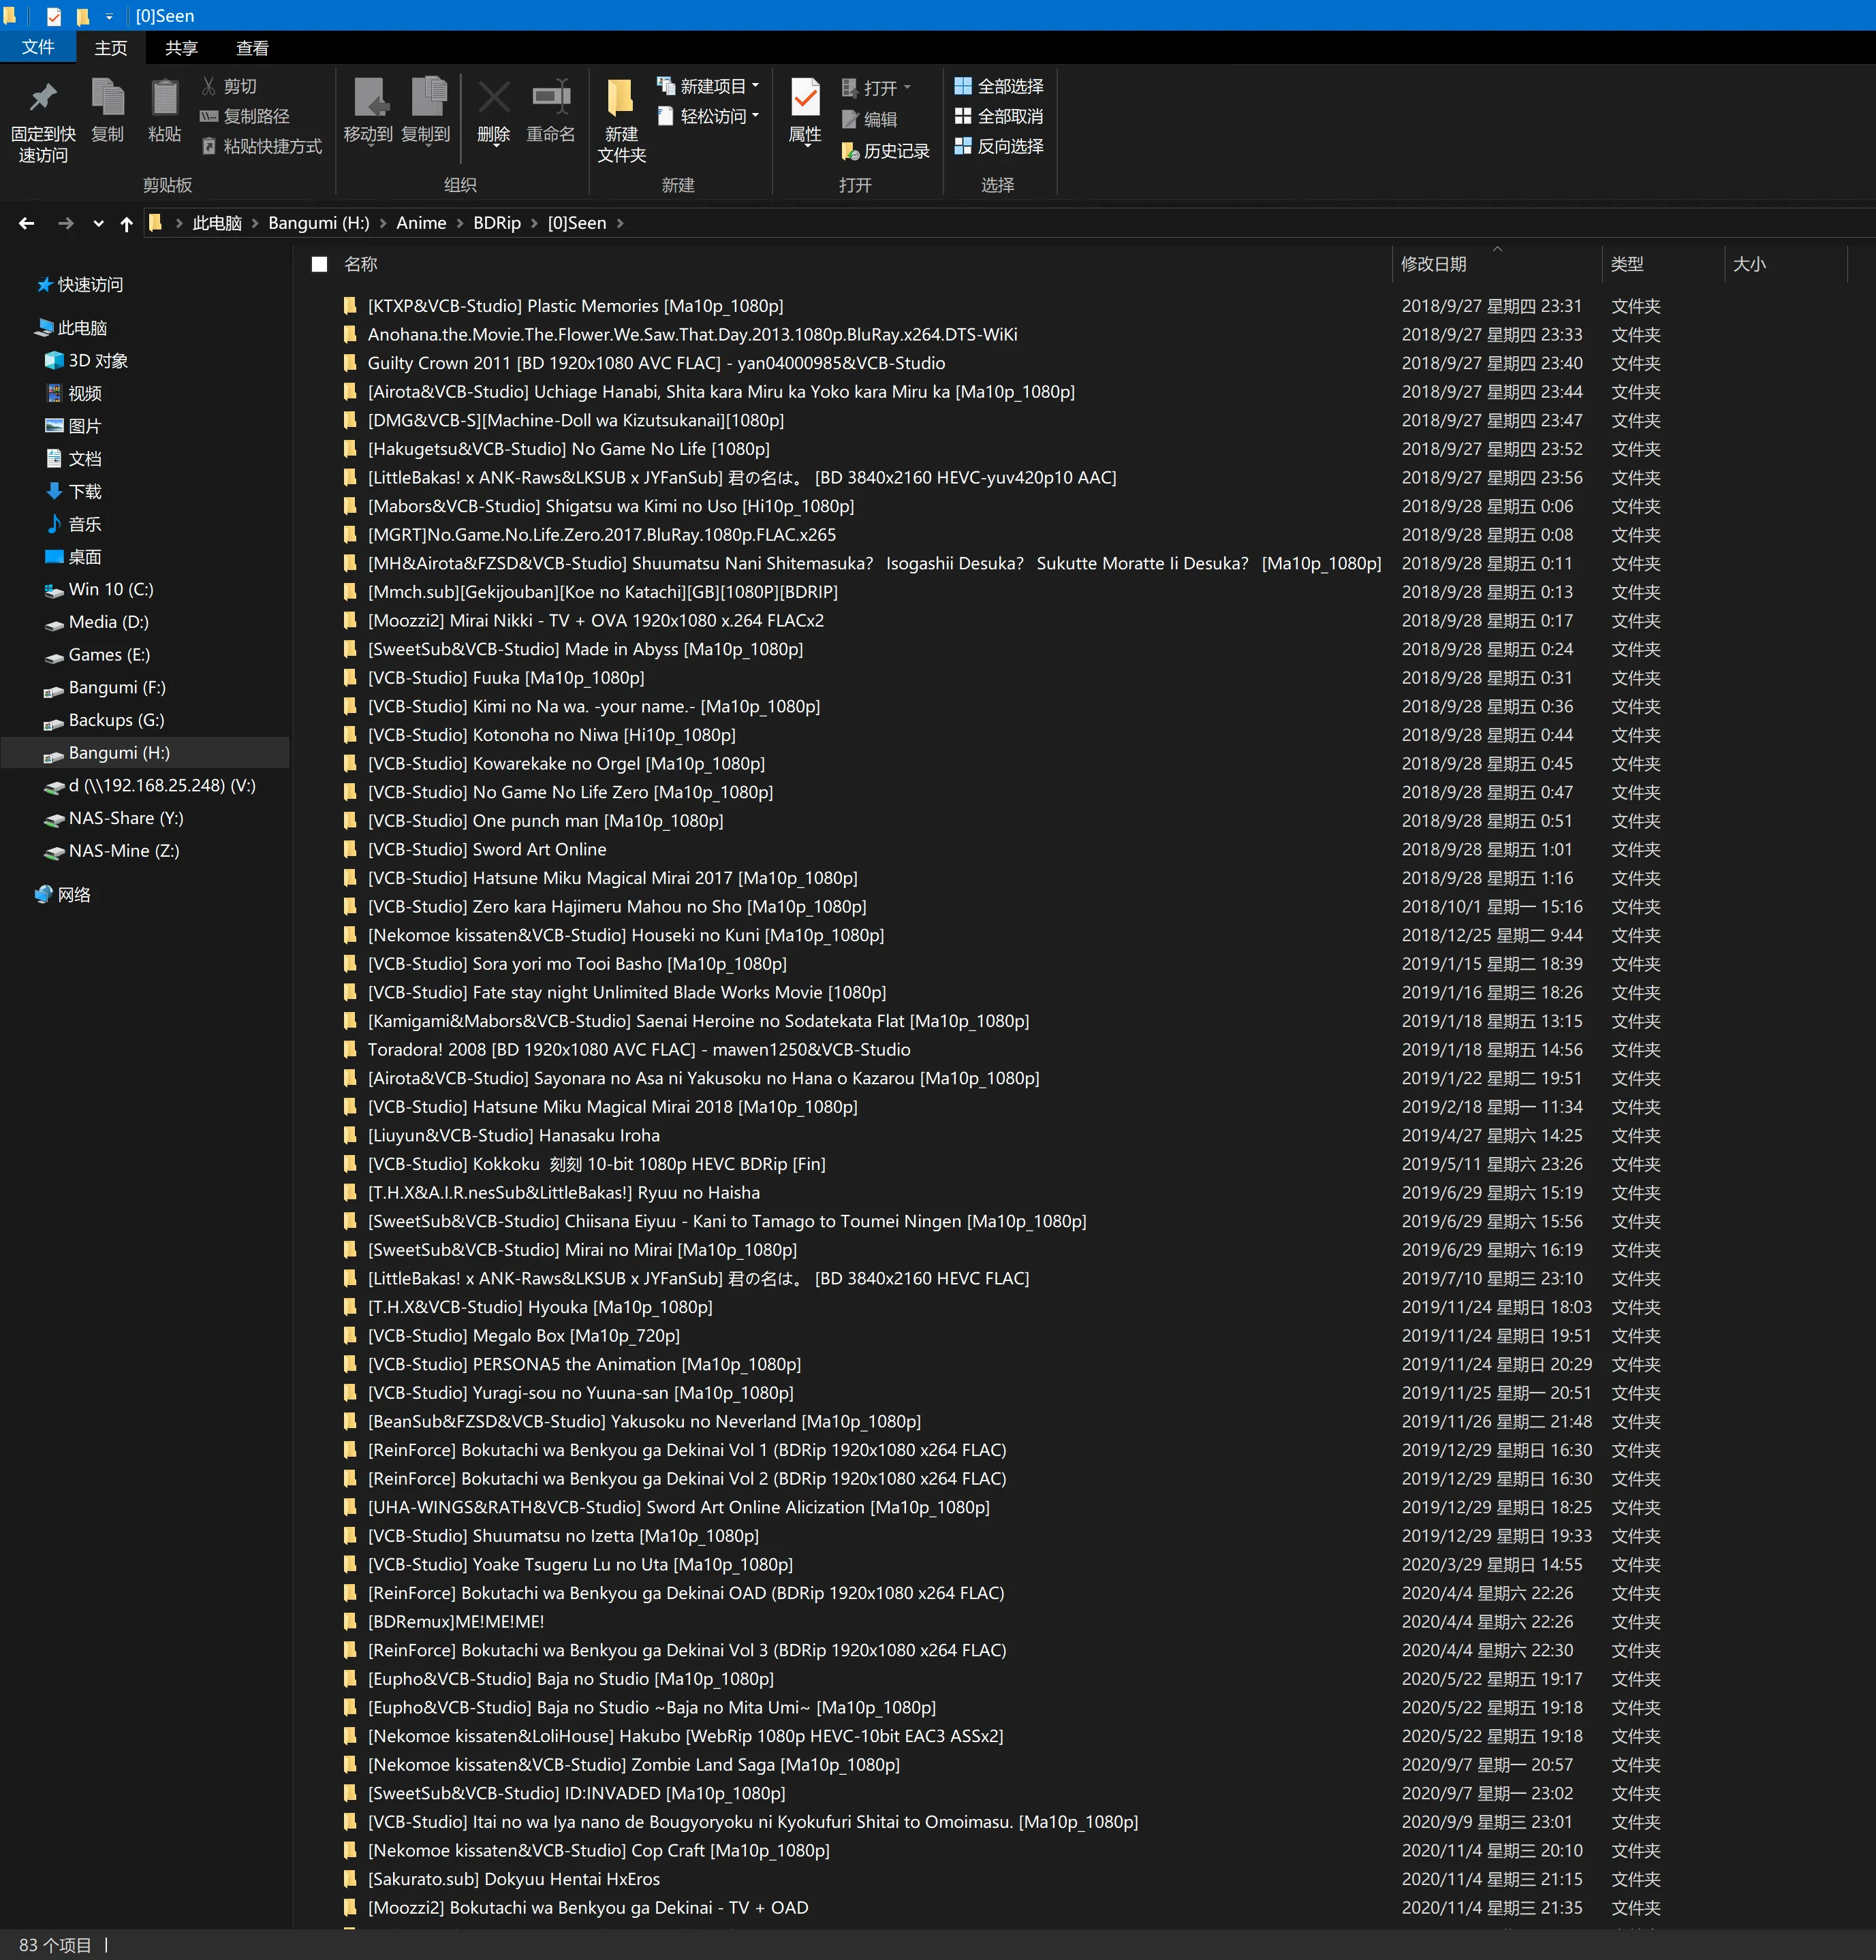
Task: Open the Network (网络) node
Action: 63,895
